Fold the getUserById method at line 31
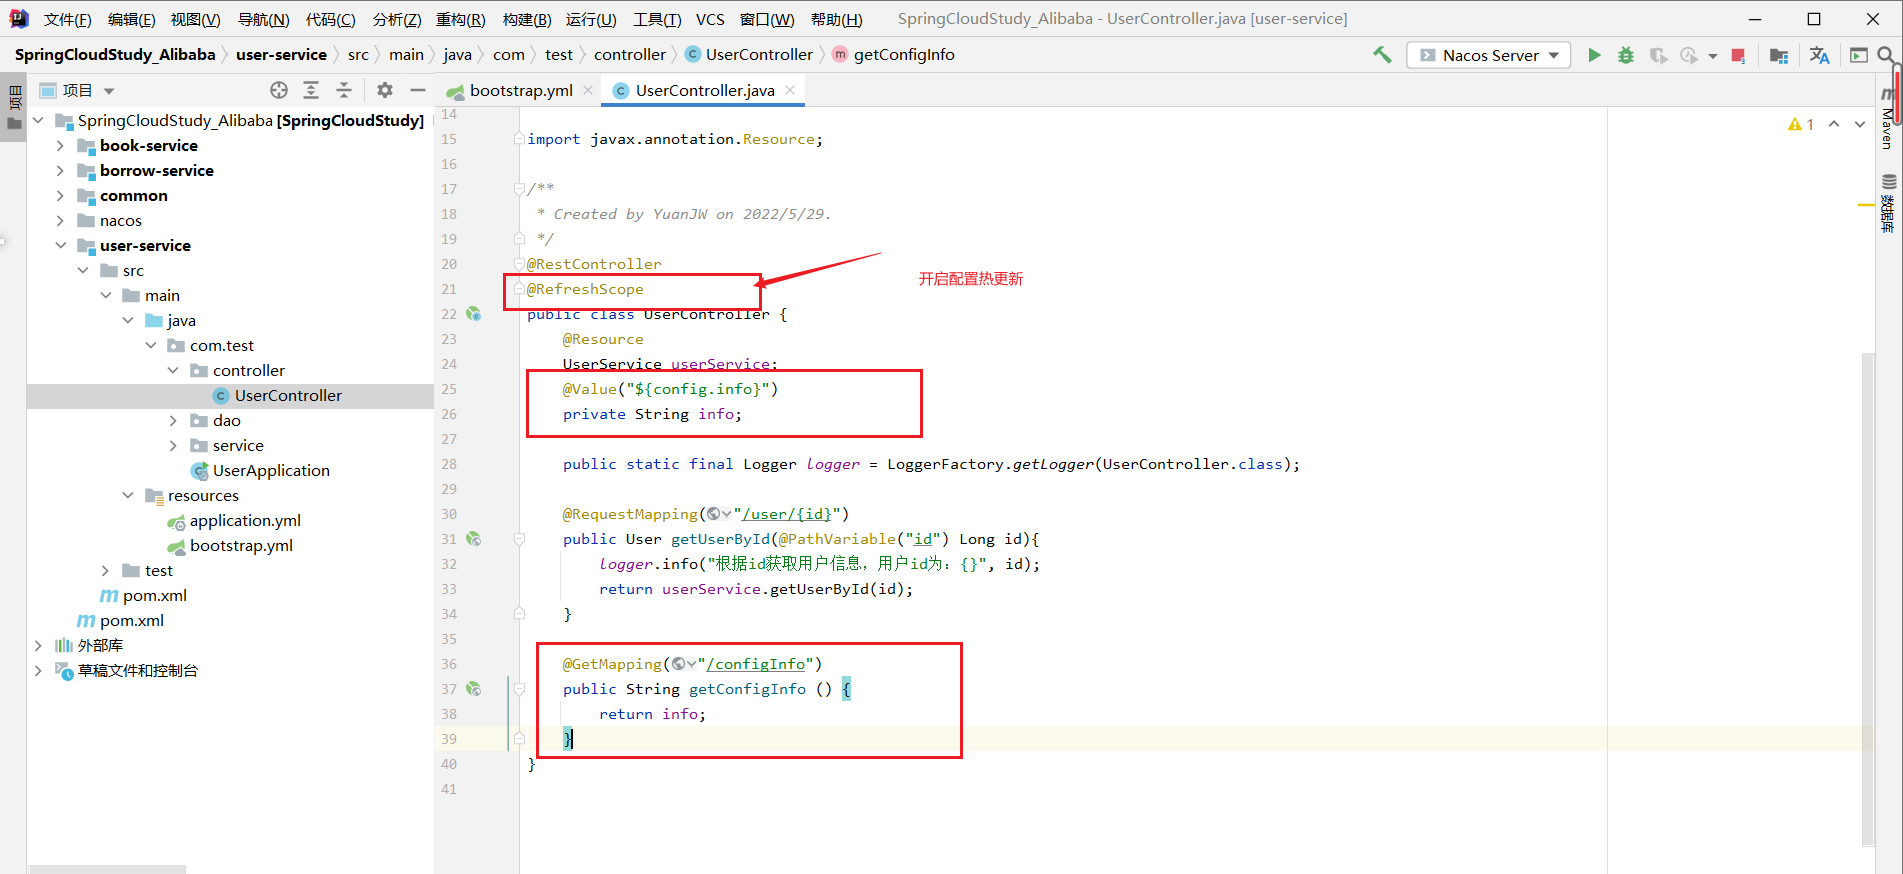Screen dimensions: 1903x874 coord(519,539)
